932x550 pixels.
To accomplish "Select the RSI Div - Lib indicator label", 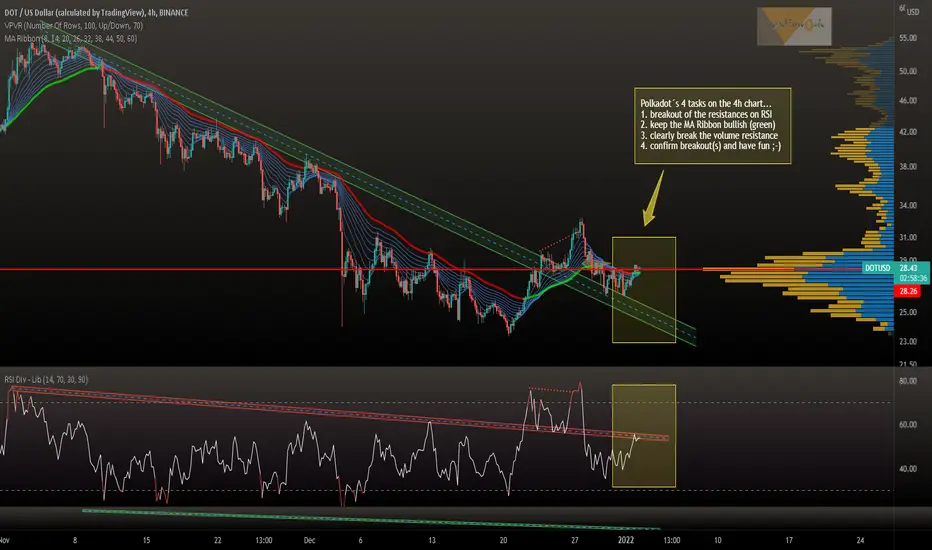I will (x=46, y=379).
